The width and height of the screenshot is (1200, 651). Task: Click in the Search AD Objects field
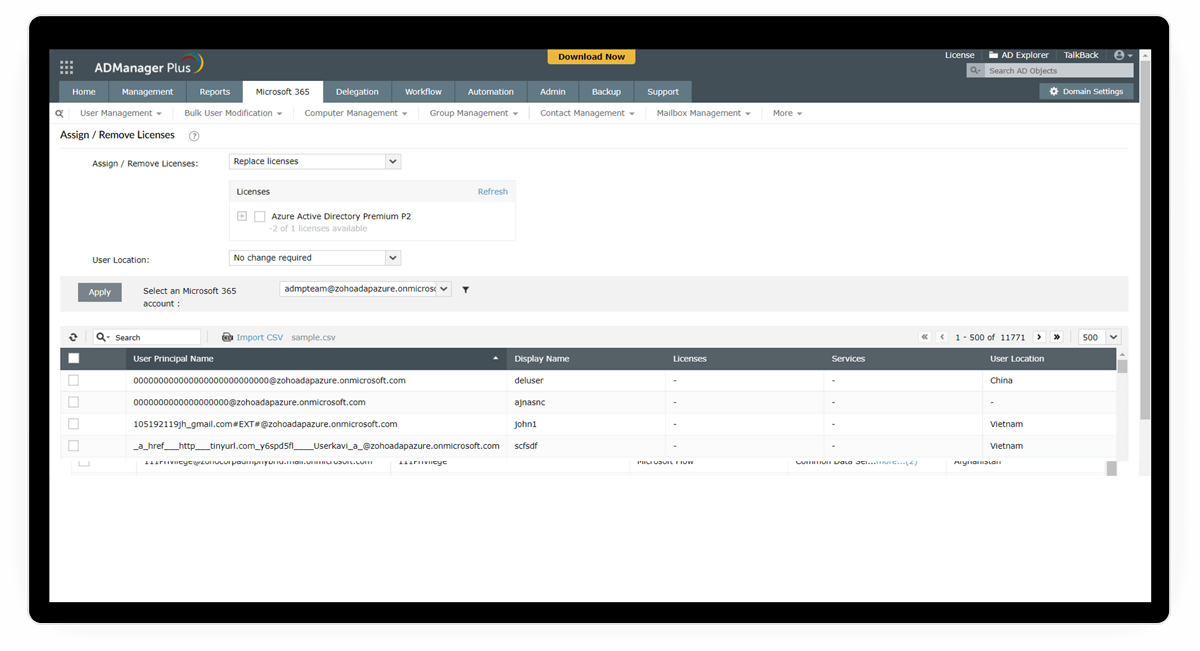[1059, 71]
